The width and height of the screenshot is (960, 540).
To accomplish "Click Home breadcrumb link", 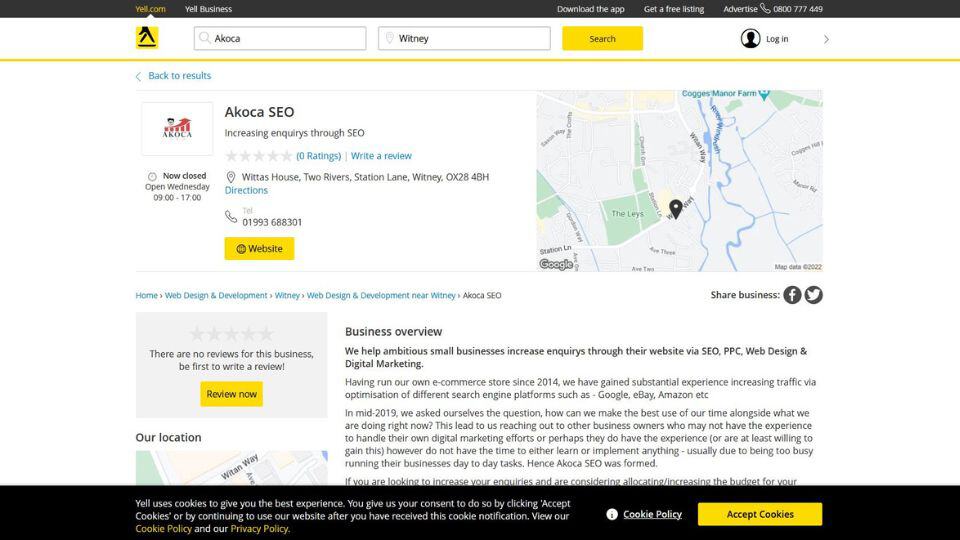I will coord(146,295).
